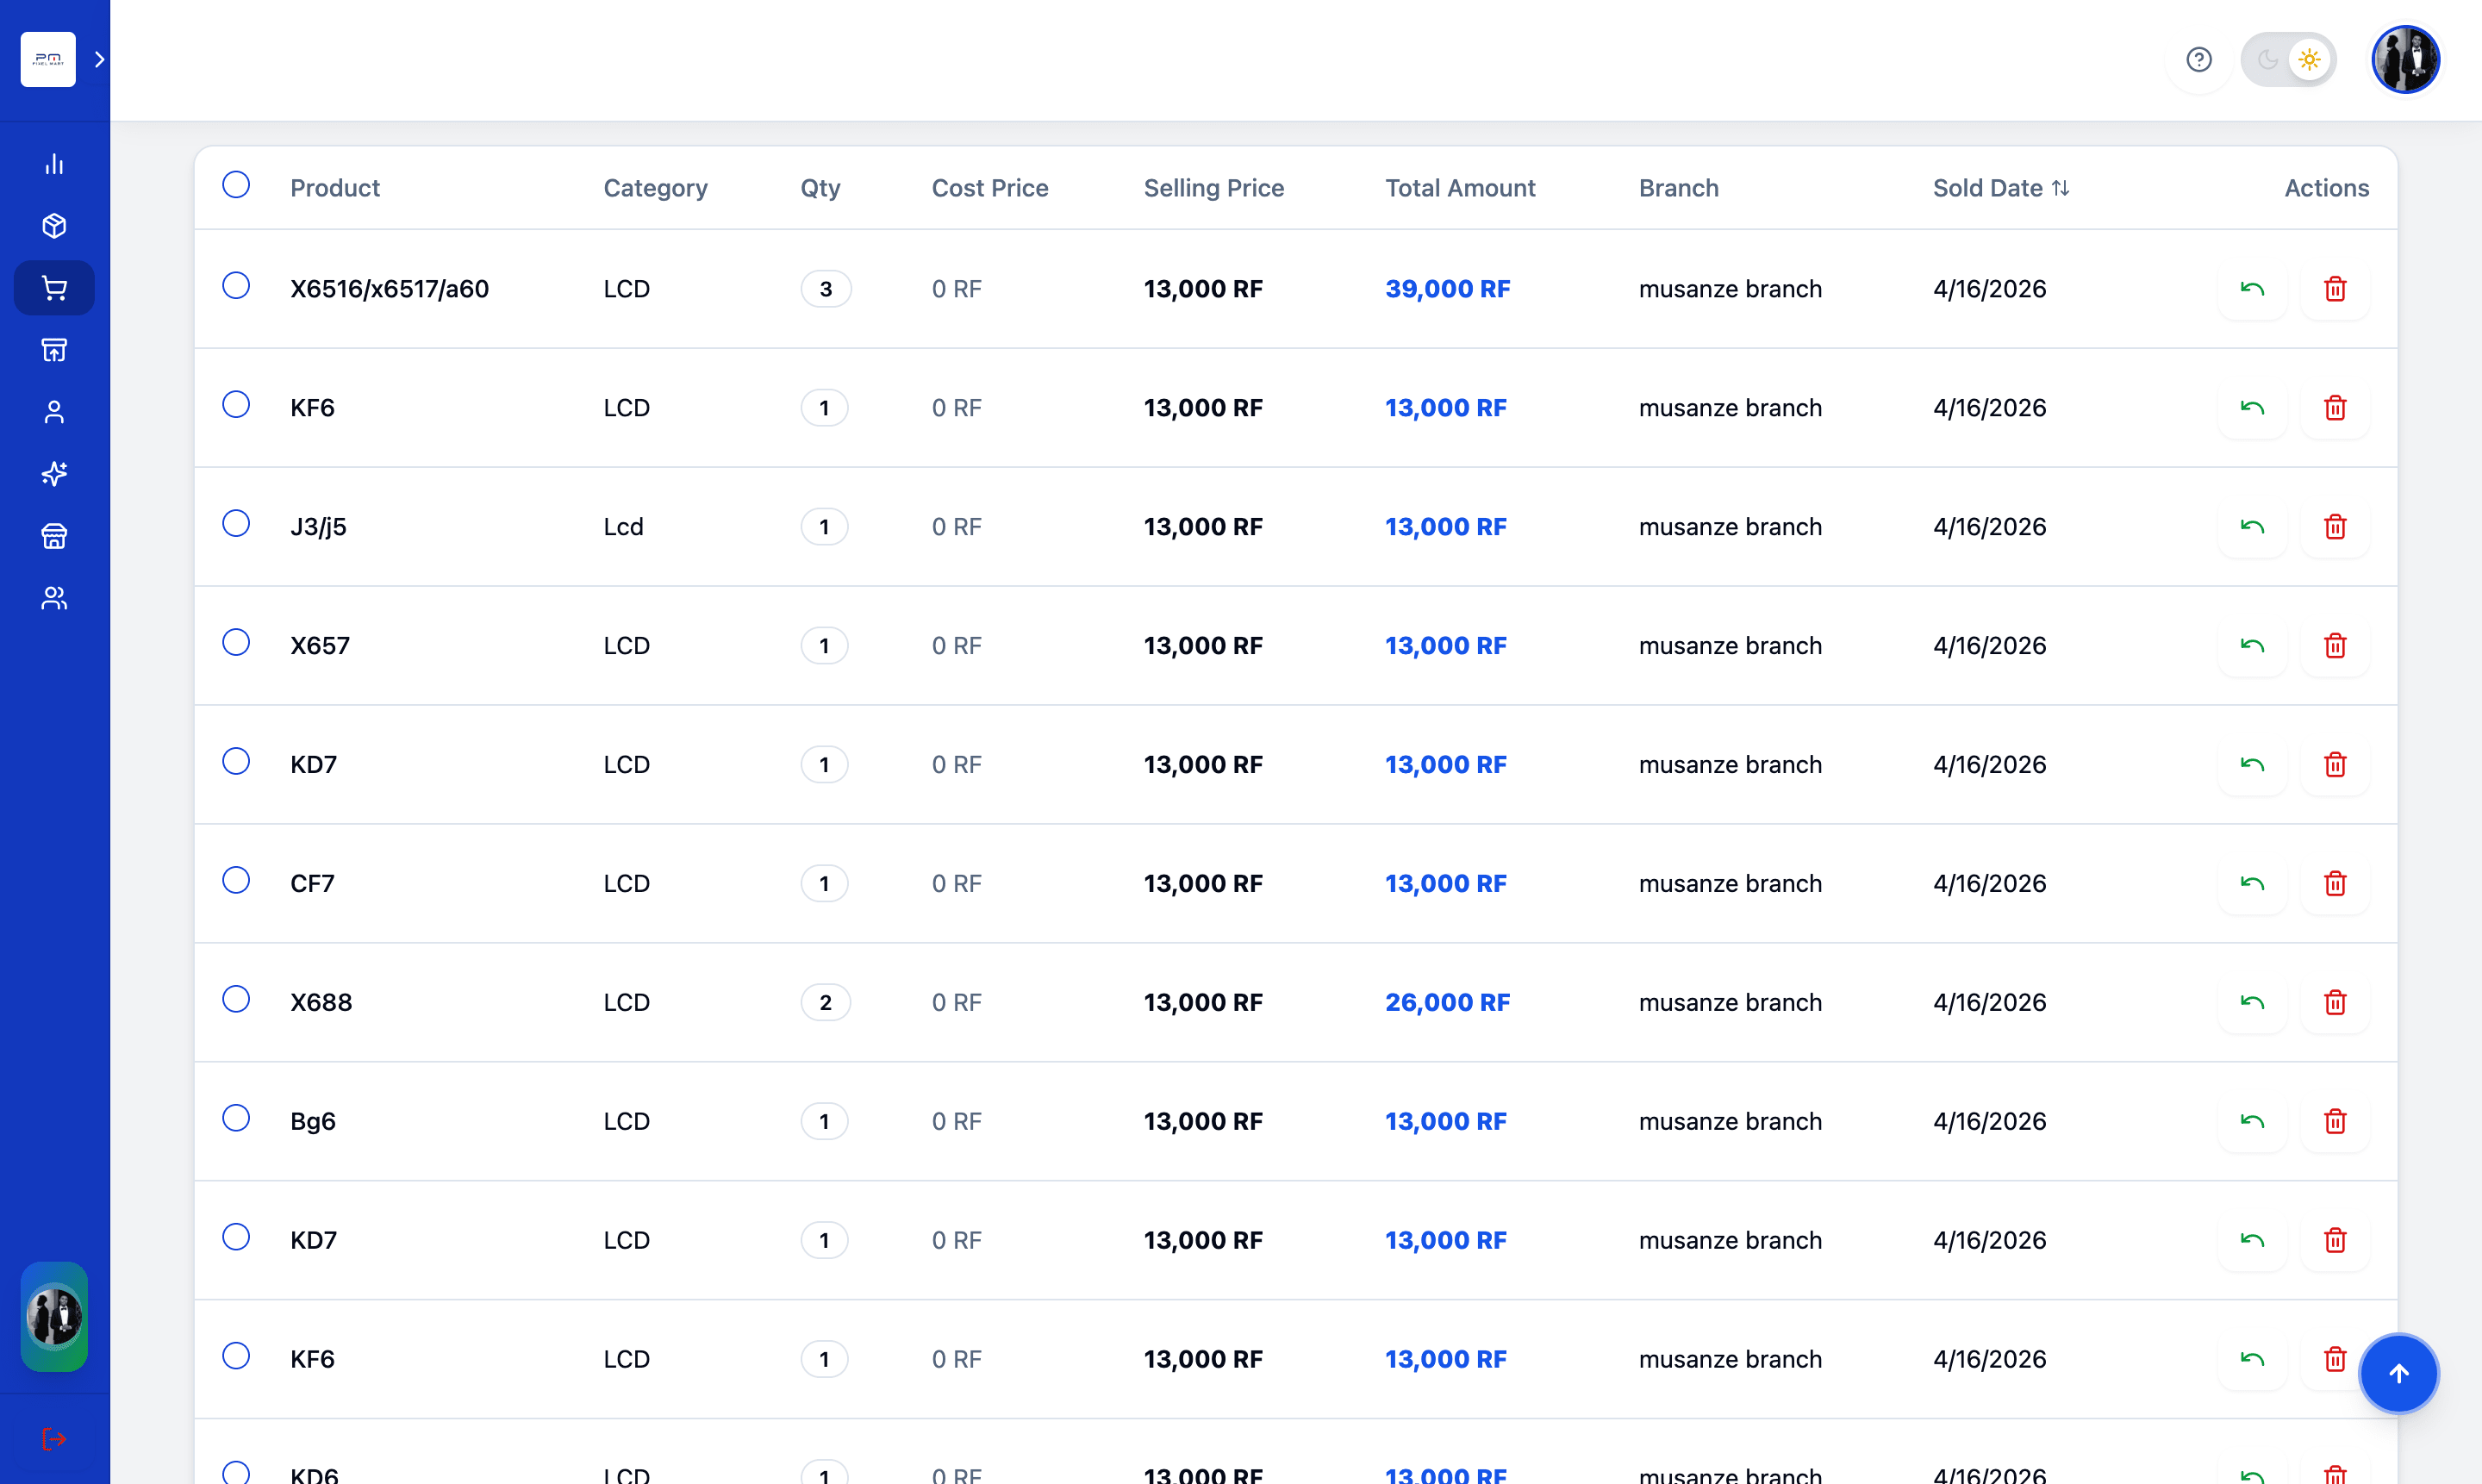Expand the sidebar with the chevron
Image resolution: width=2482 pixels, height=1484 pixels.
[98, 59]
